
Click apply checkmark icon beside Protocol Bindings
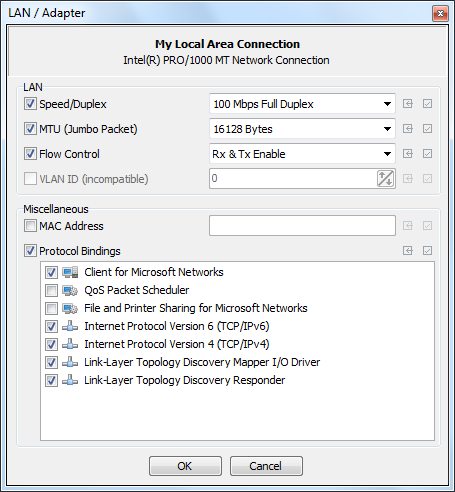coord(427,251)
